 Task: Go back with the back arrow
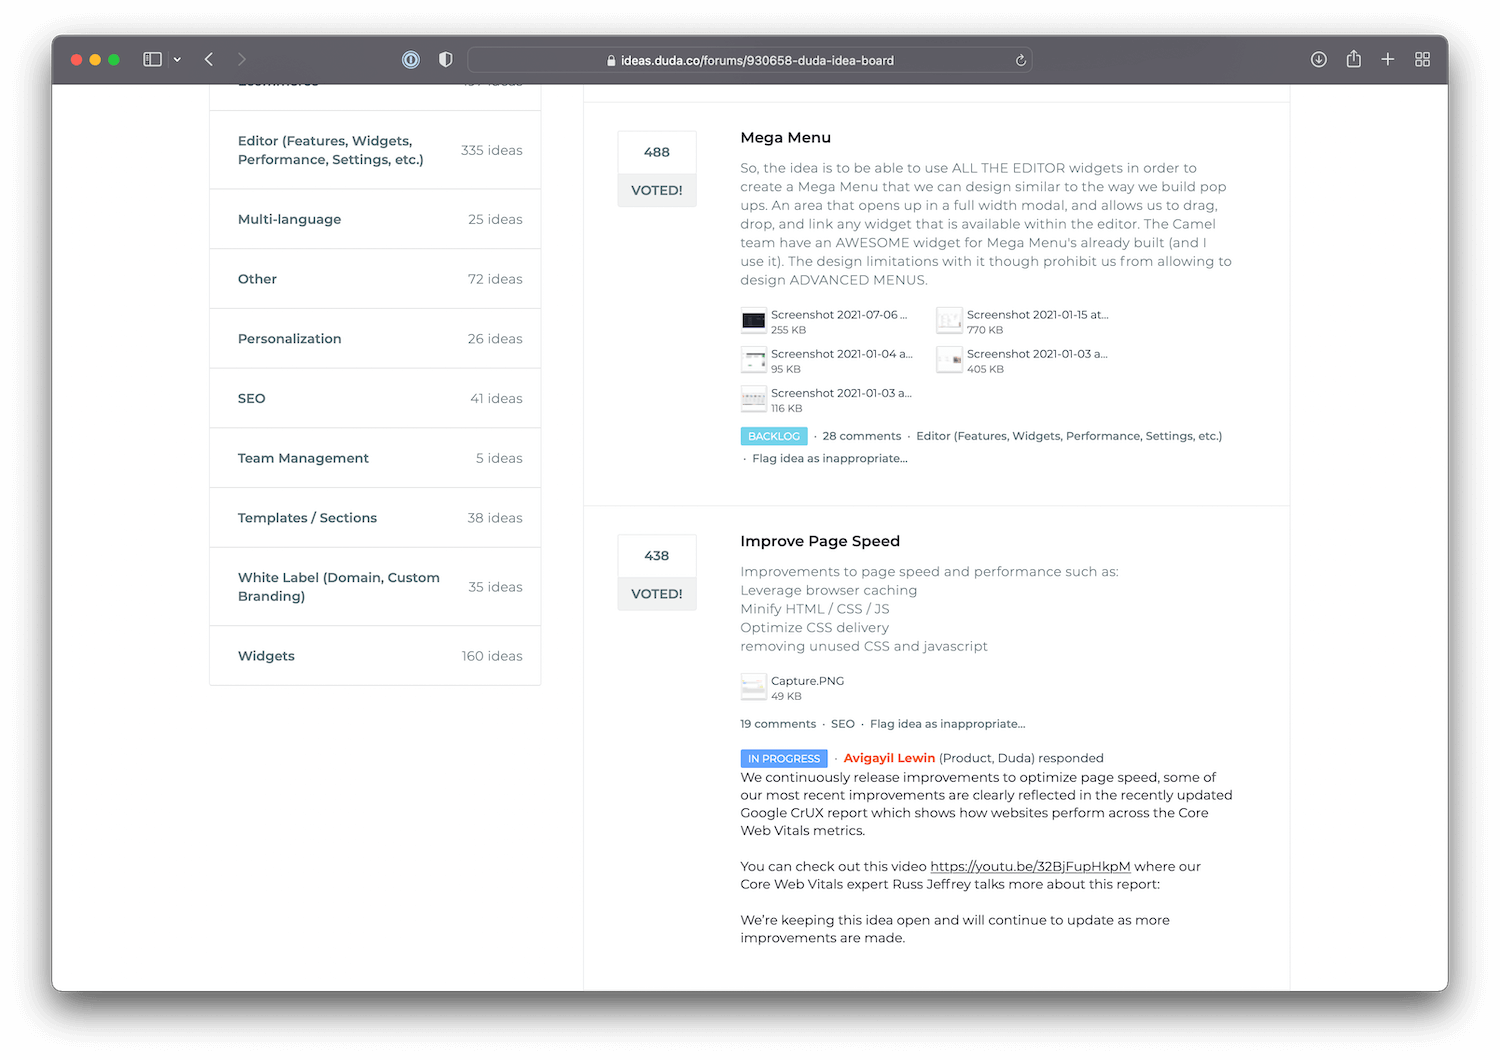(x=209, y=60)
